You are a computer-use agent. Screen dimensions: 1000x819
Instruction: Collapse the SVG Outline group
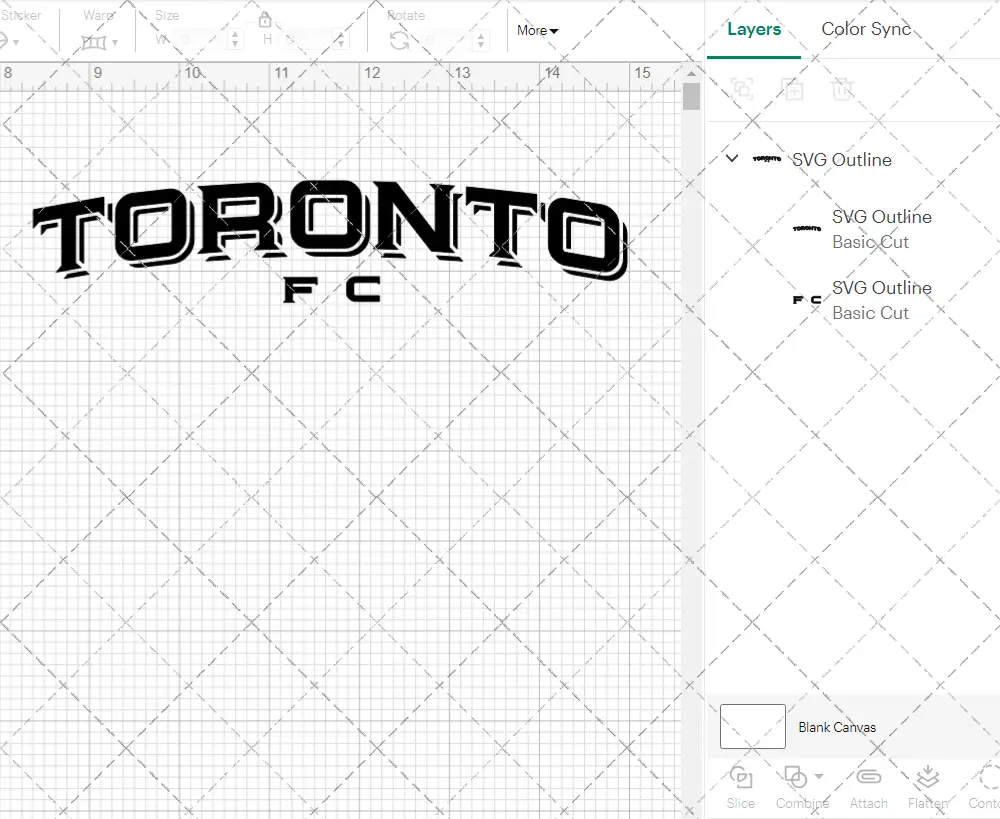click(731, 159)
